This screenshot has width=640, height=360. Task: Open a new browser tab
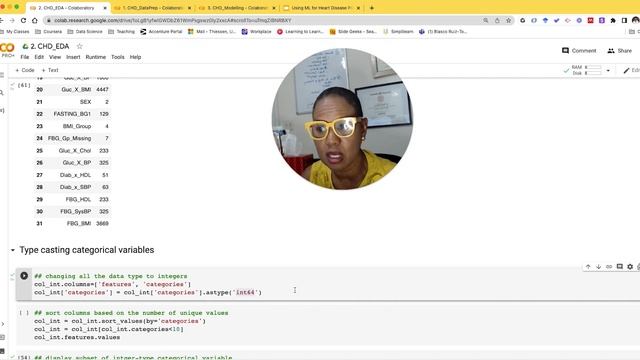click(371, 8)
